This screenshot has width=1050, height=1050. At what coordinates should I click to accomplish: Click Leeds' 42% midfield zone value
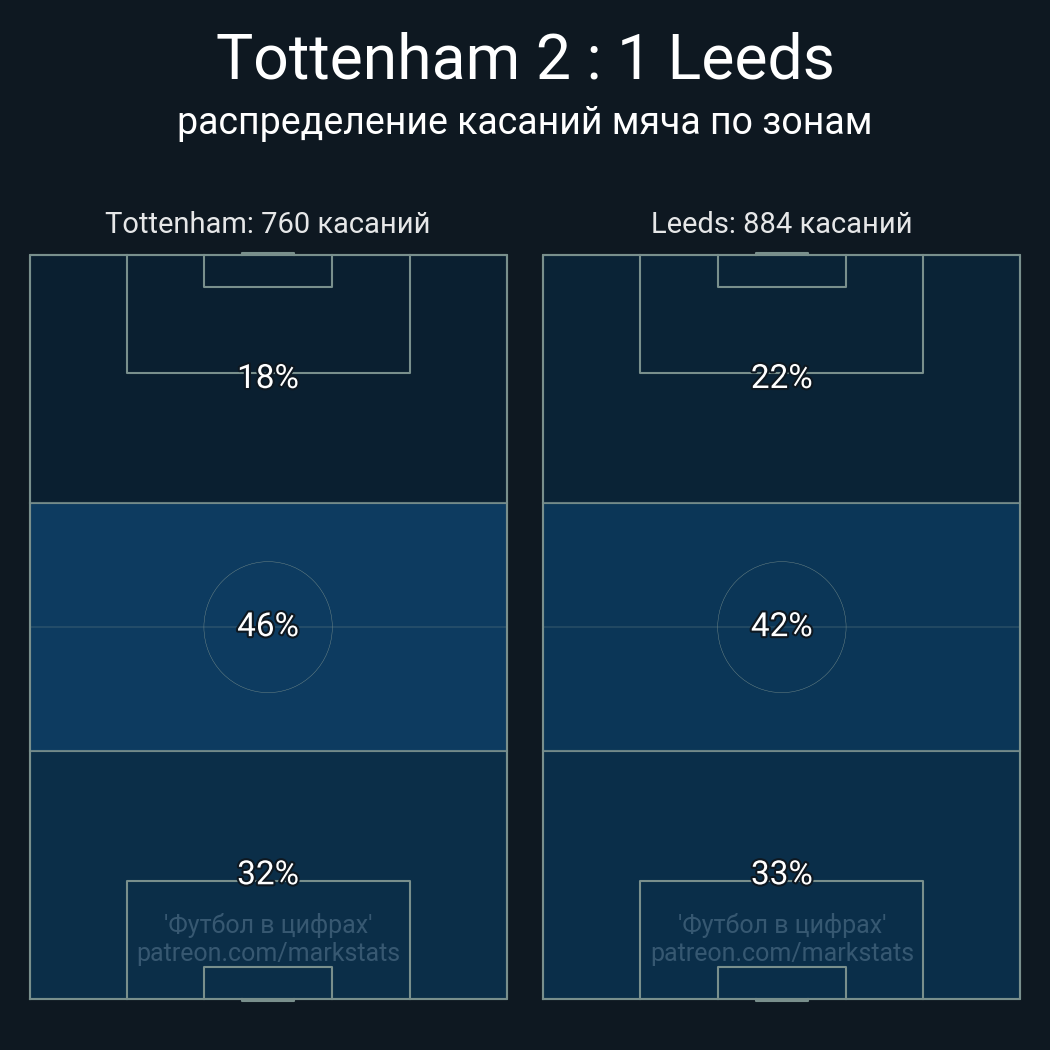[781, 625]
